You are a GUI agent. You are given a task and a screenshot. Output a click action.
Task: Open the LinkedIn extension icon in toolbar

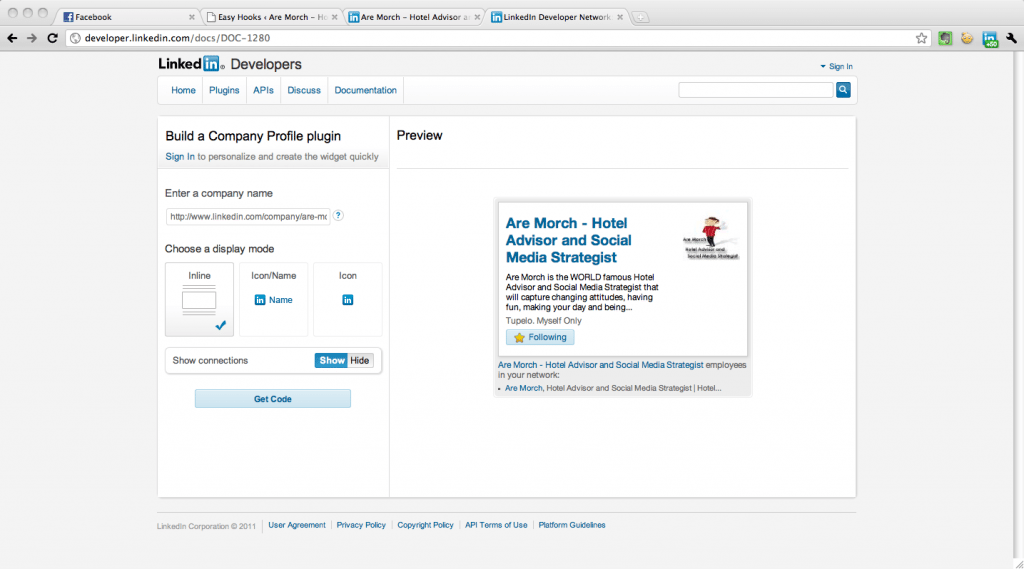click(x=990, y=39)
